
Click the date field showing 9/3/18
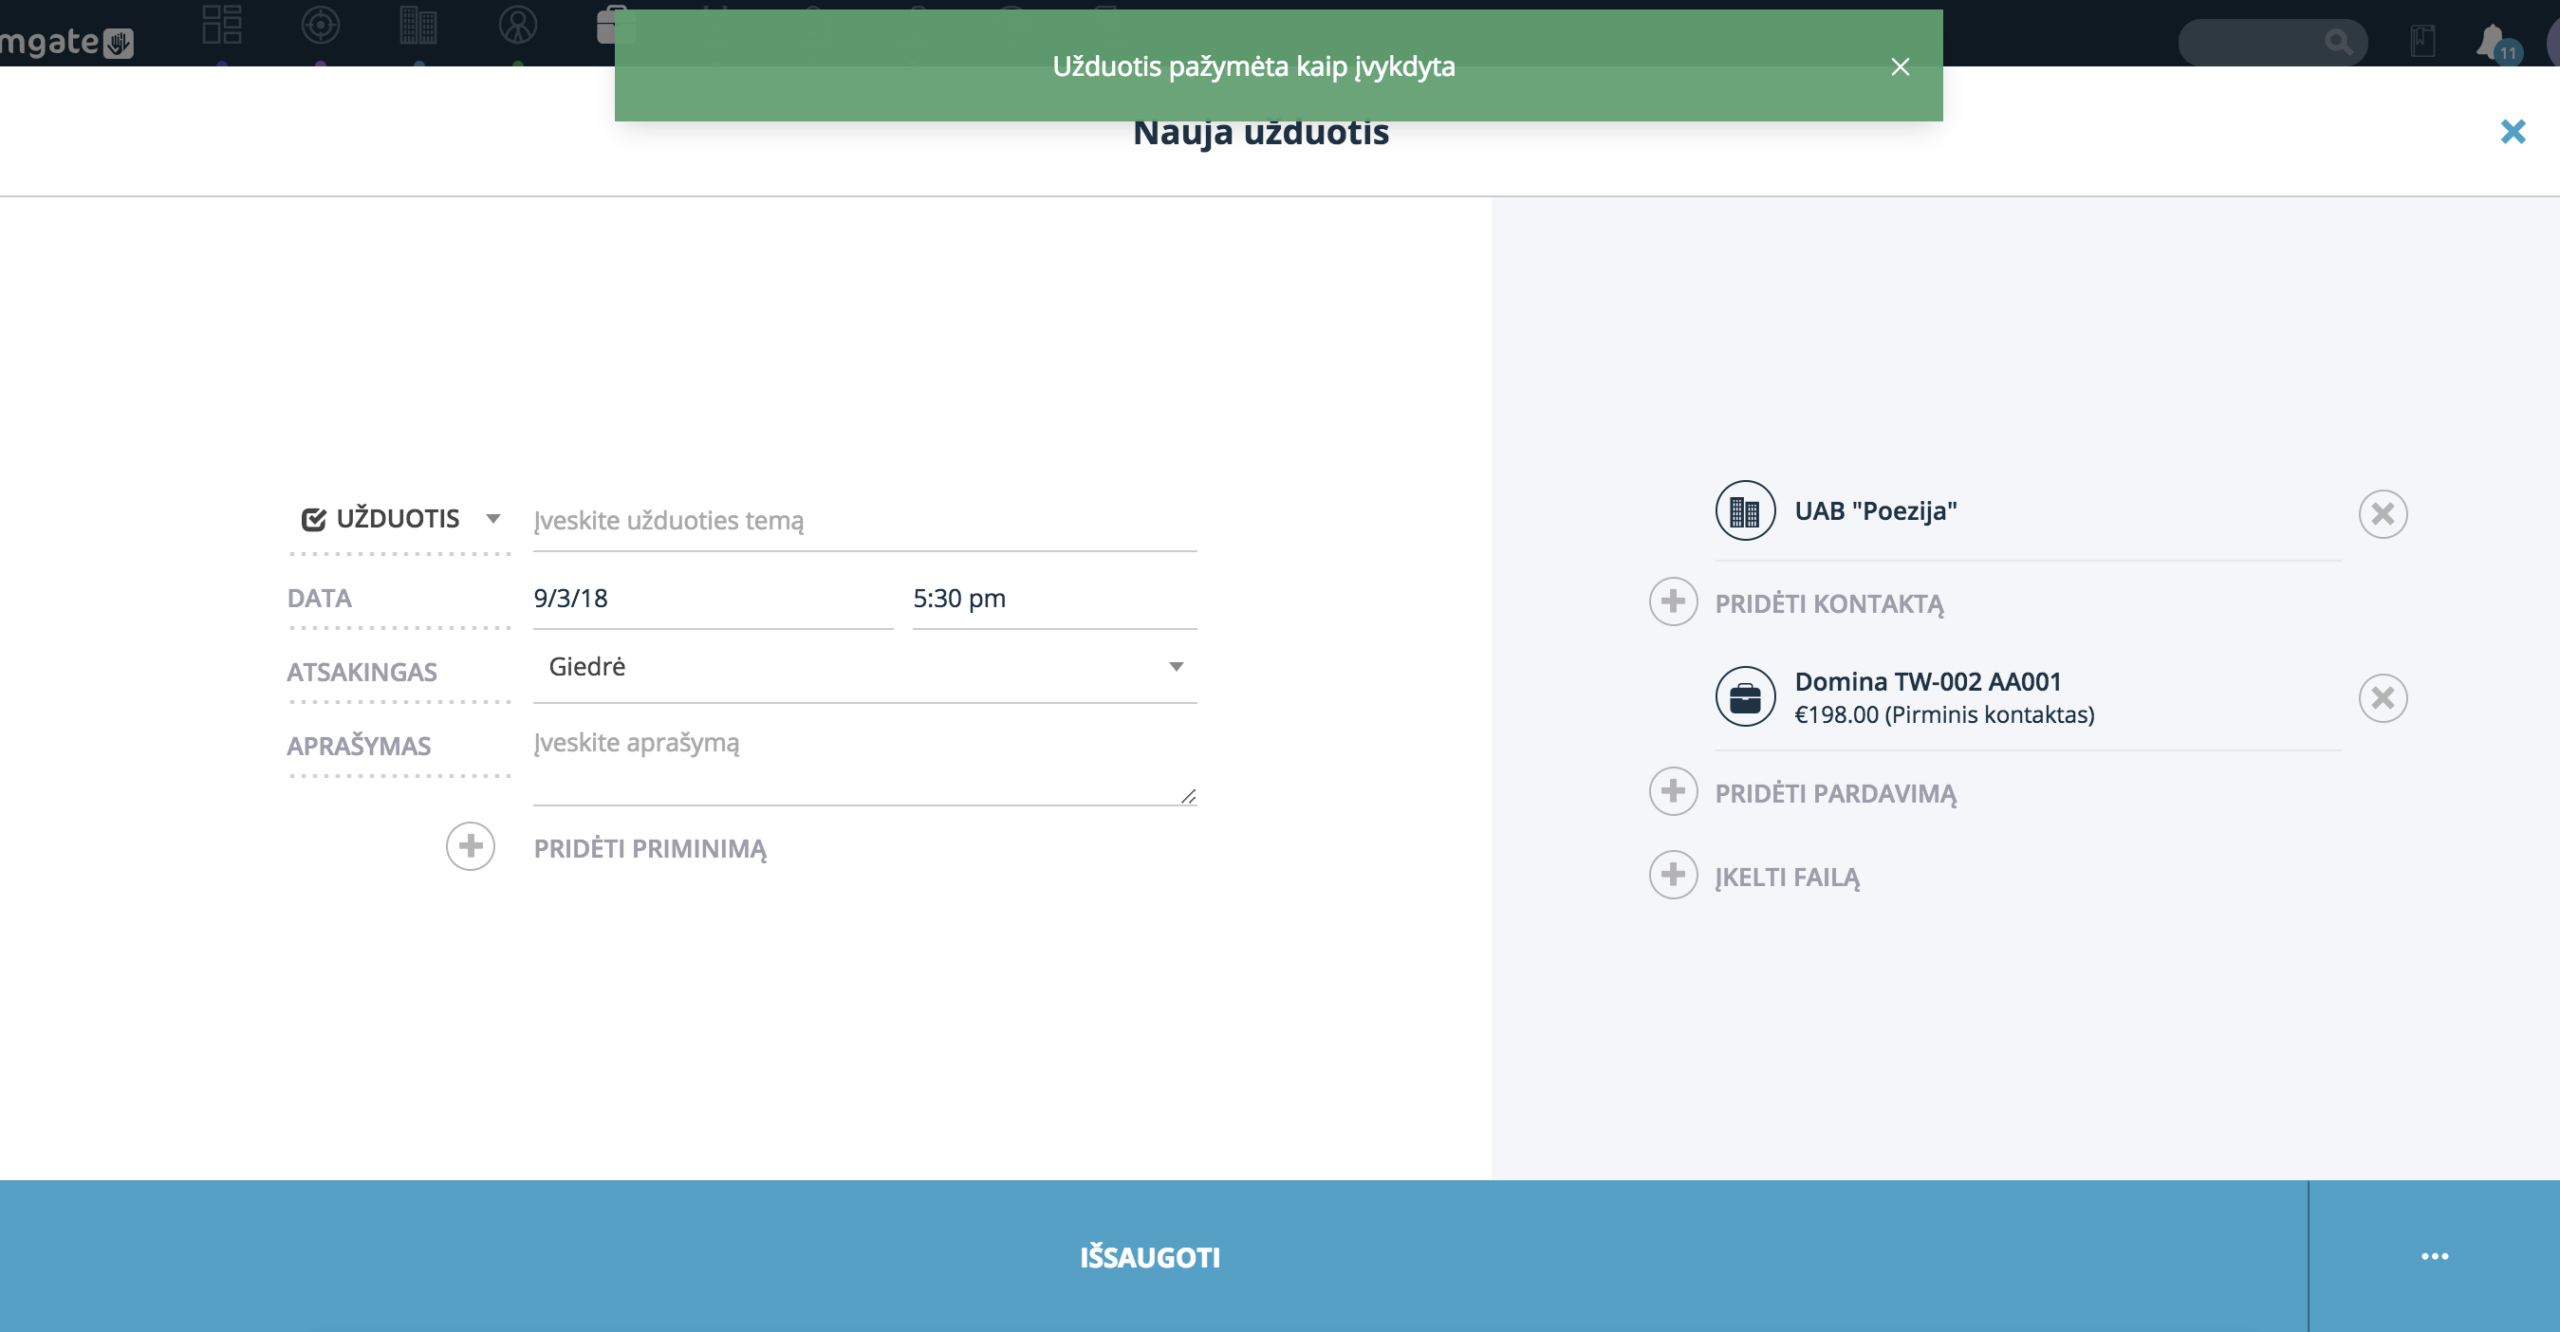pos(712,598)
